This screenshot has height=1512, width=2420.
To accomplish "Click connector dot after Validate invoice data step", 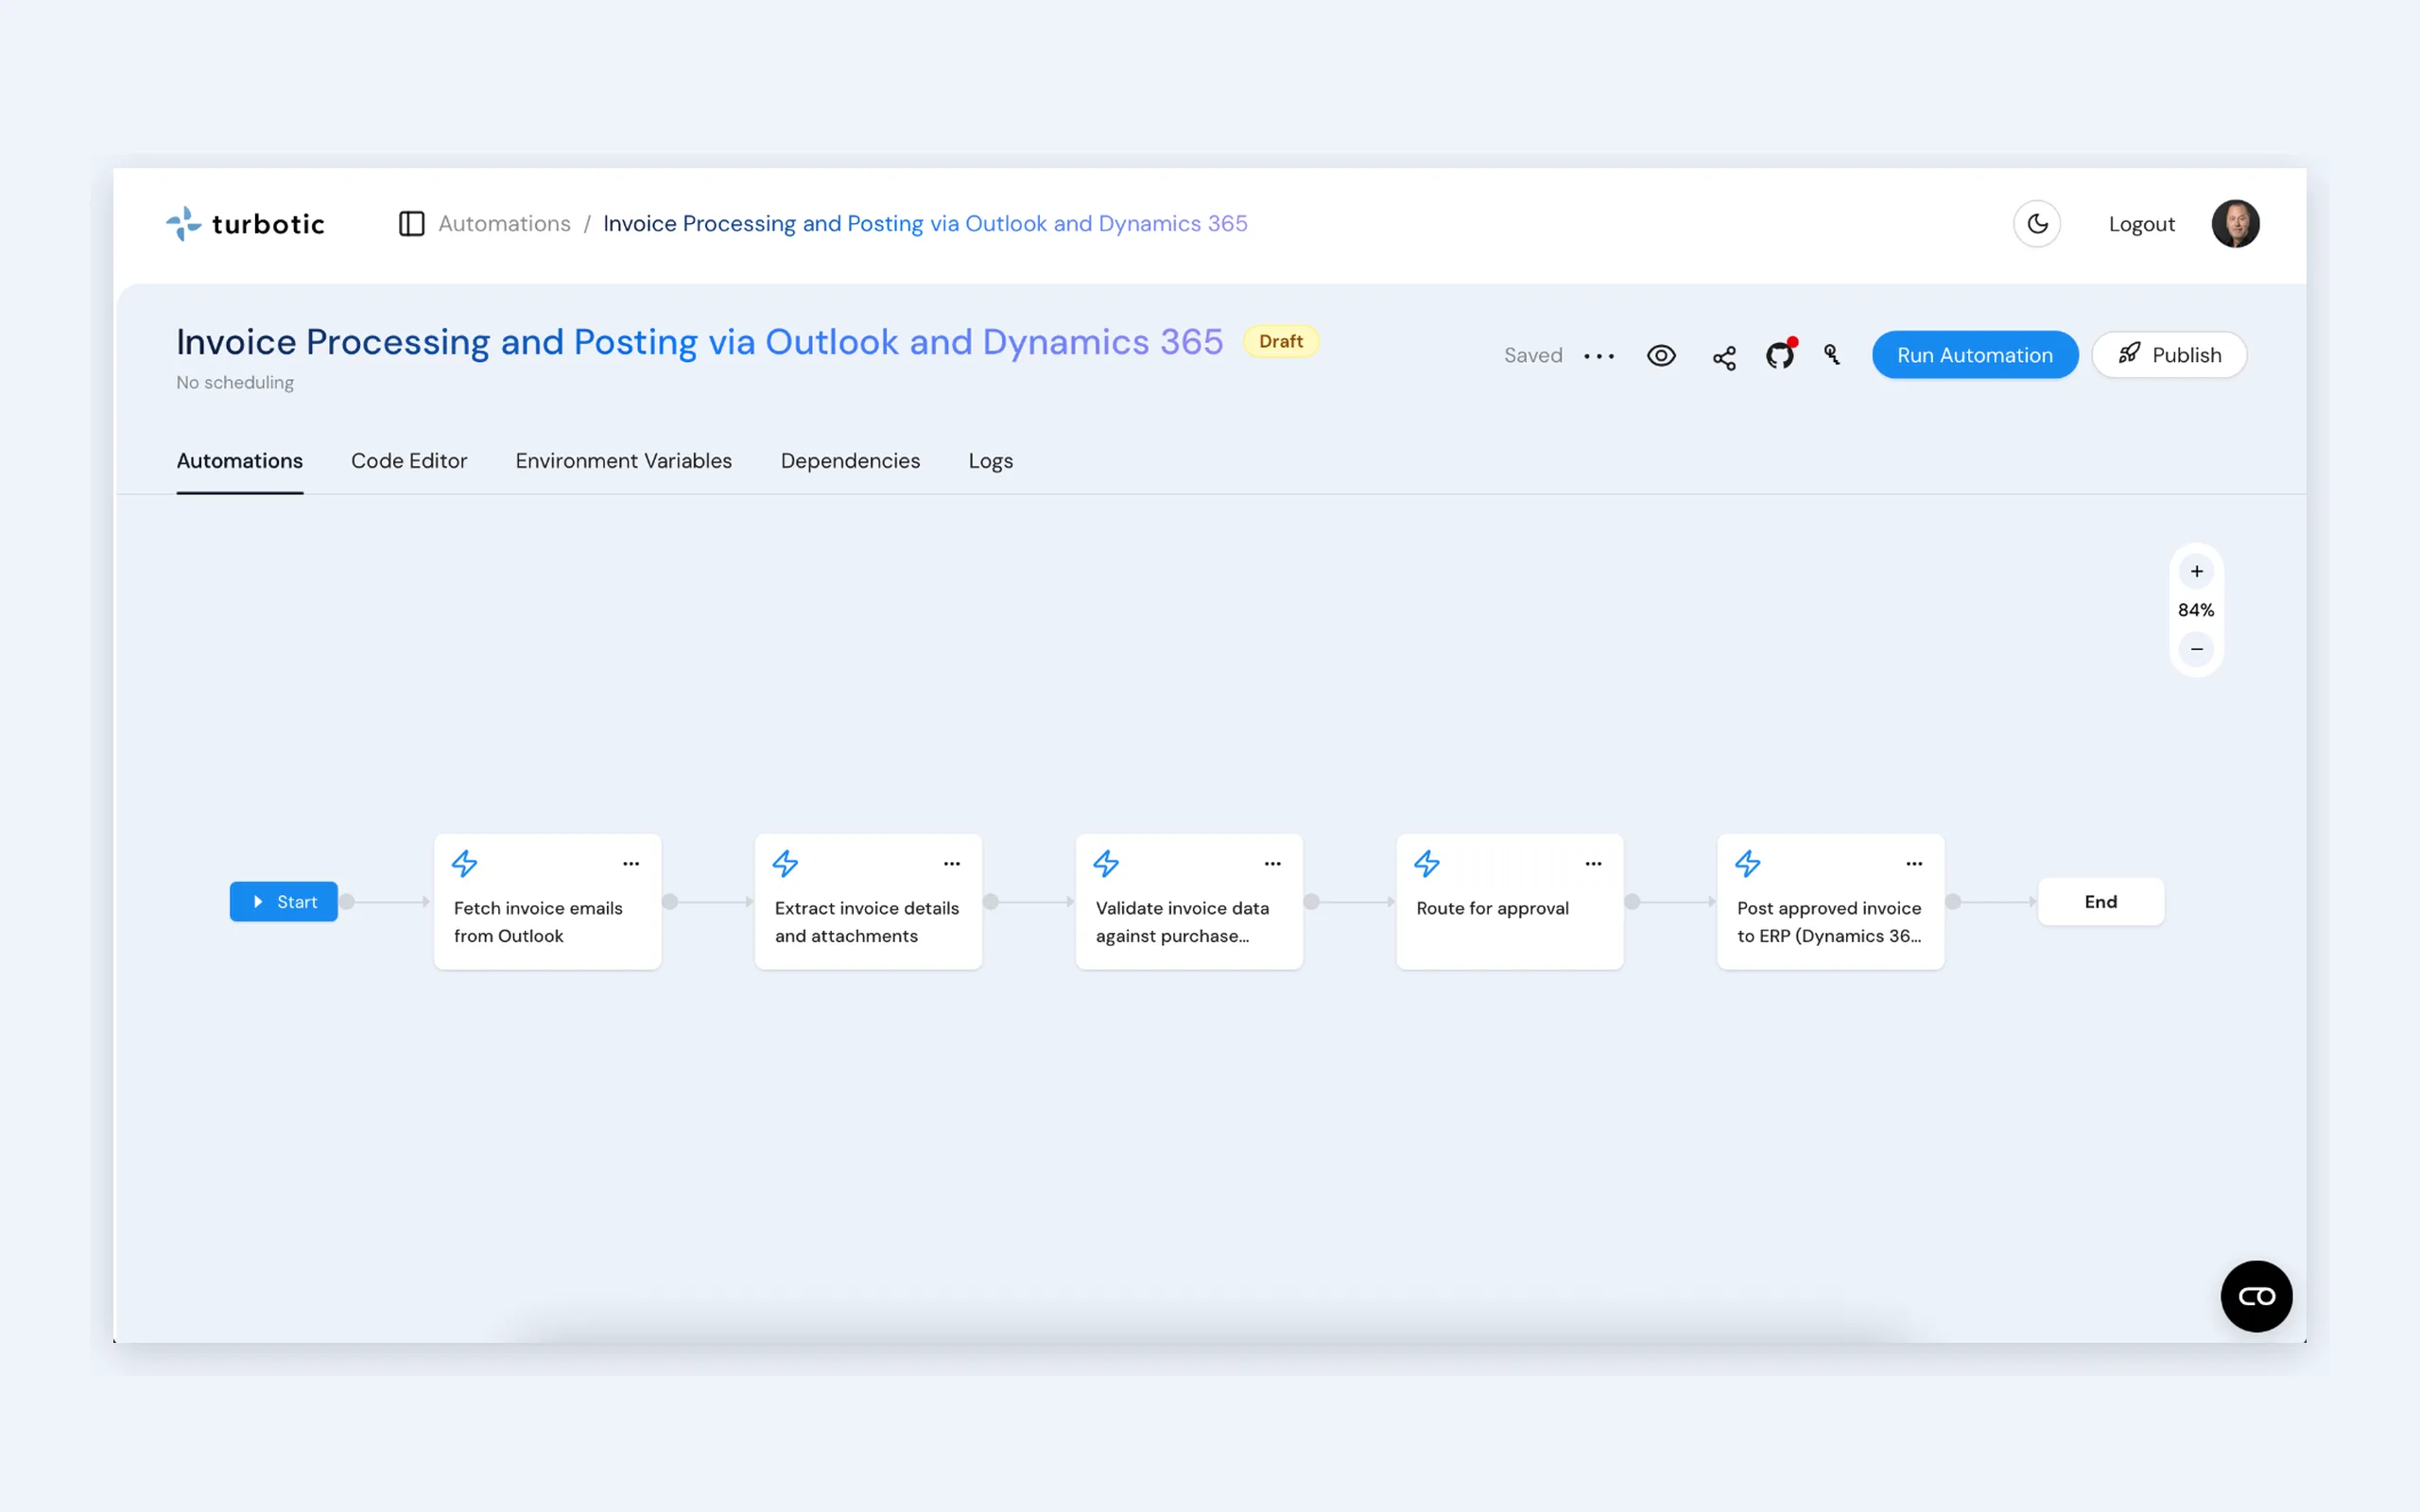I will coord(1312,902).
